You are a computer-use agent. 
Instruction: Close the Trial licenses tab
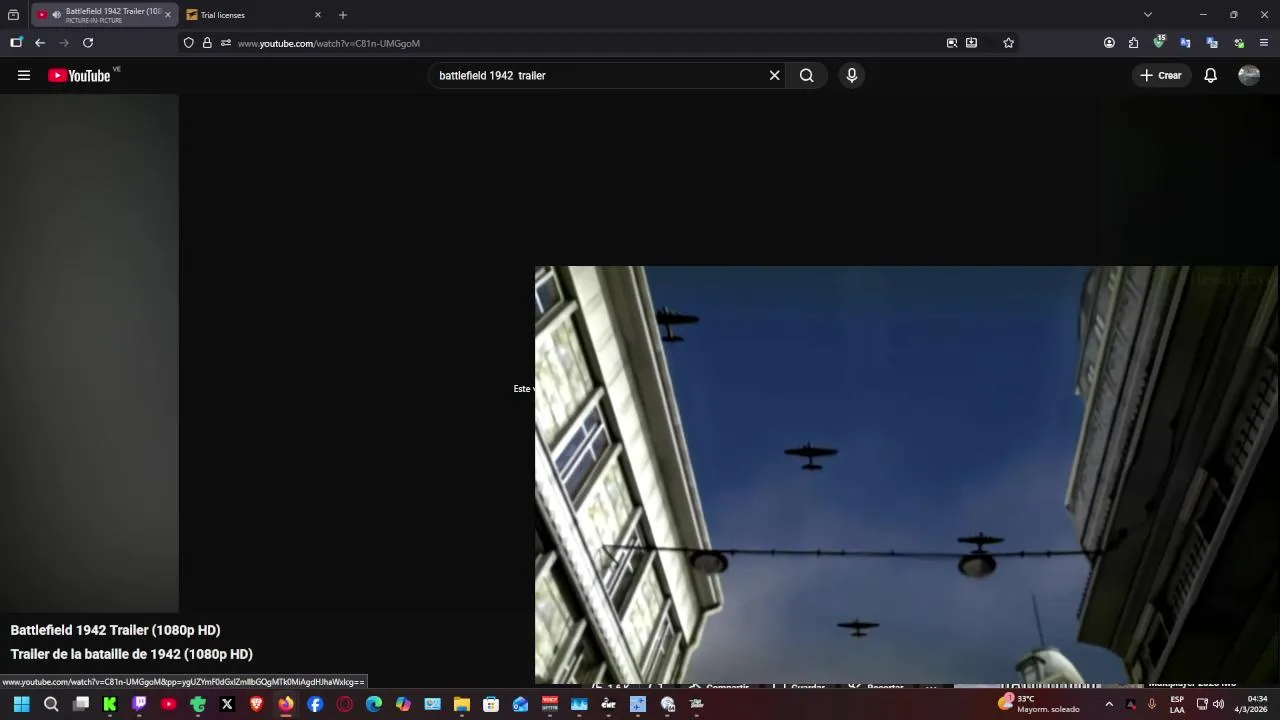click(x=318, y=15)
